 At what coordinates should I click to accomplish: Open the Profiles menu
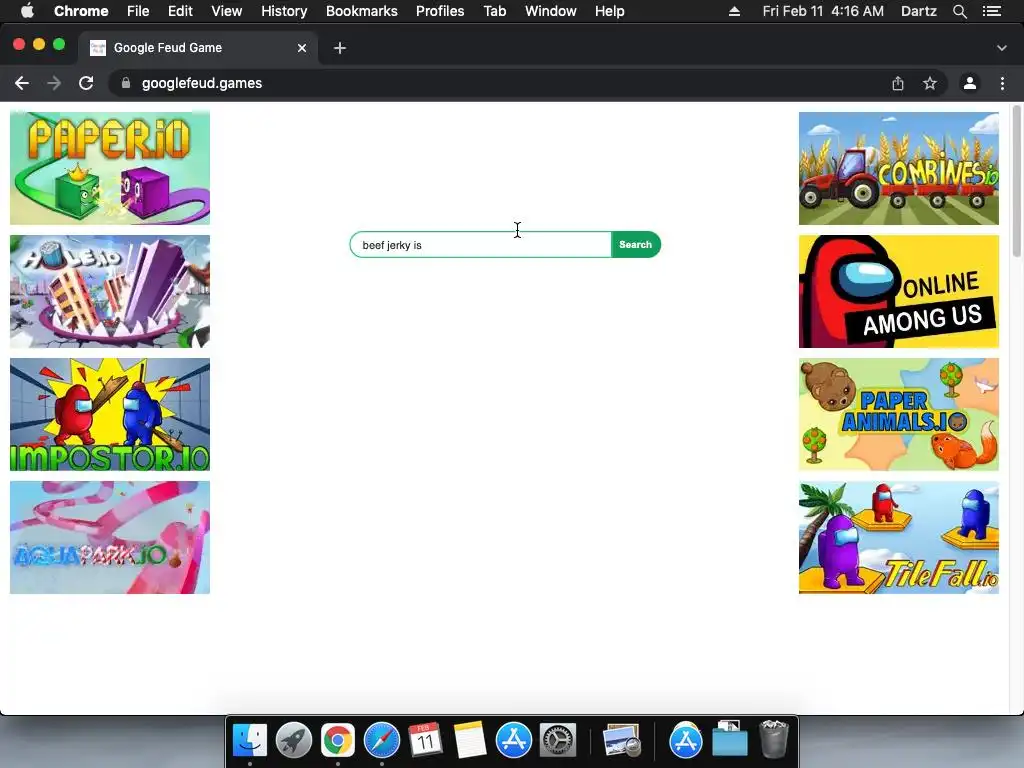point(440,11)
